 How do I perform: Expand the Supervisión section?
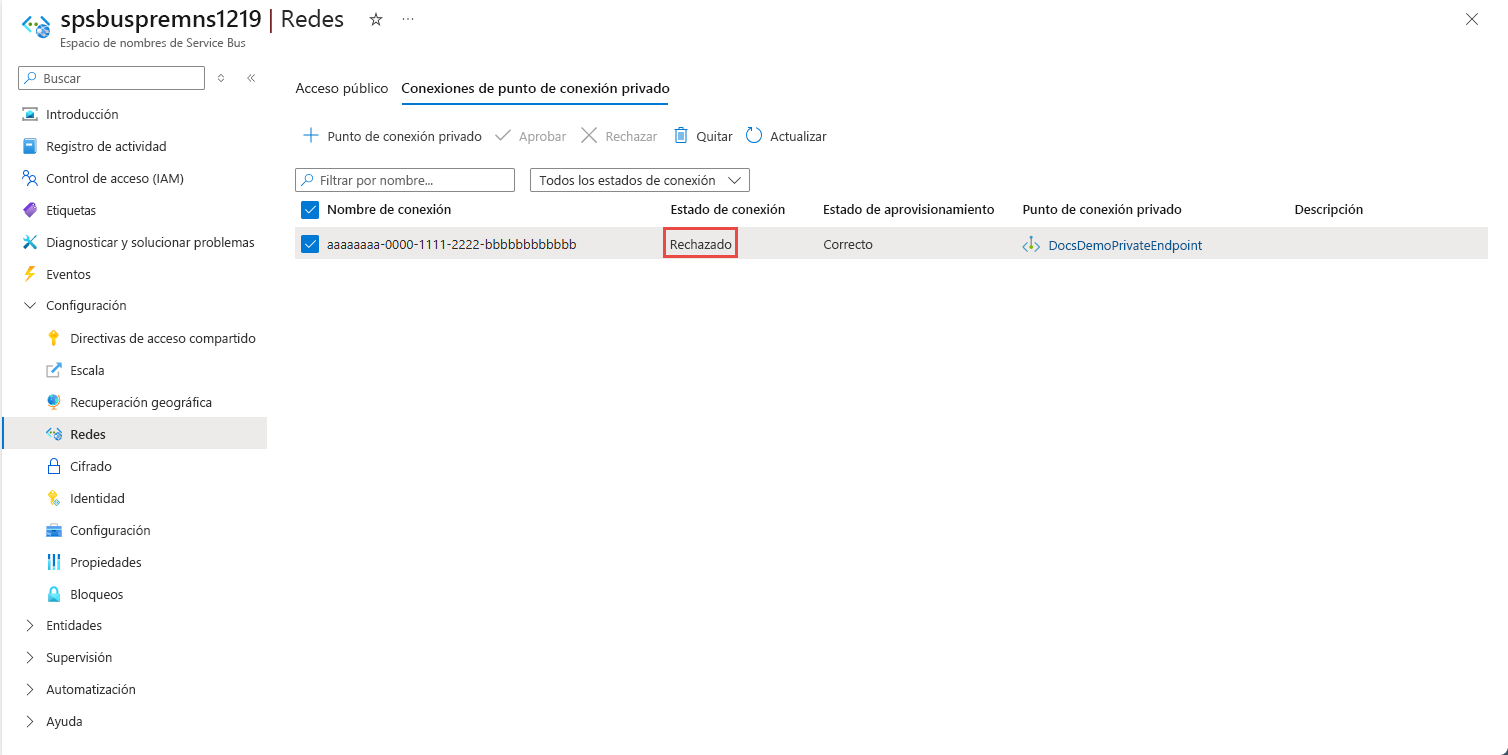[x=29, y=657]
